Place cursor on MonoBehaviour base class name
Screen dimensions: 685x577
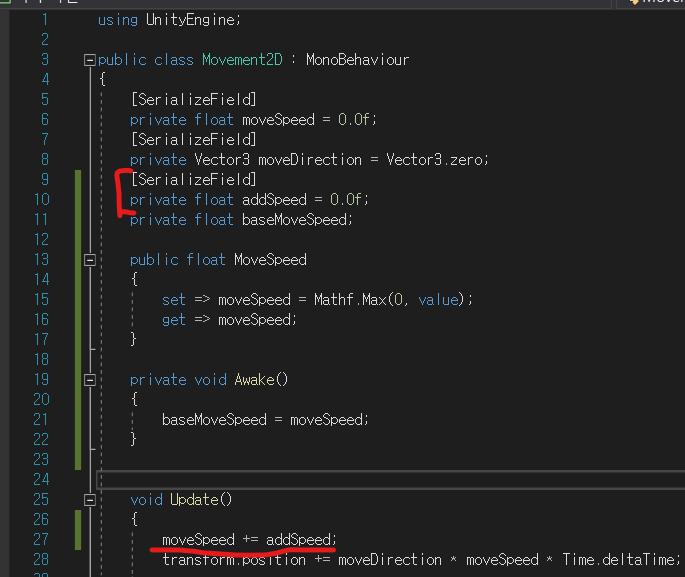pyautogui.click(x=357, y=60)
